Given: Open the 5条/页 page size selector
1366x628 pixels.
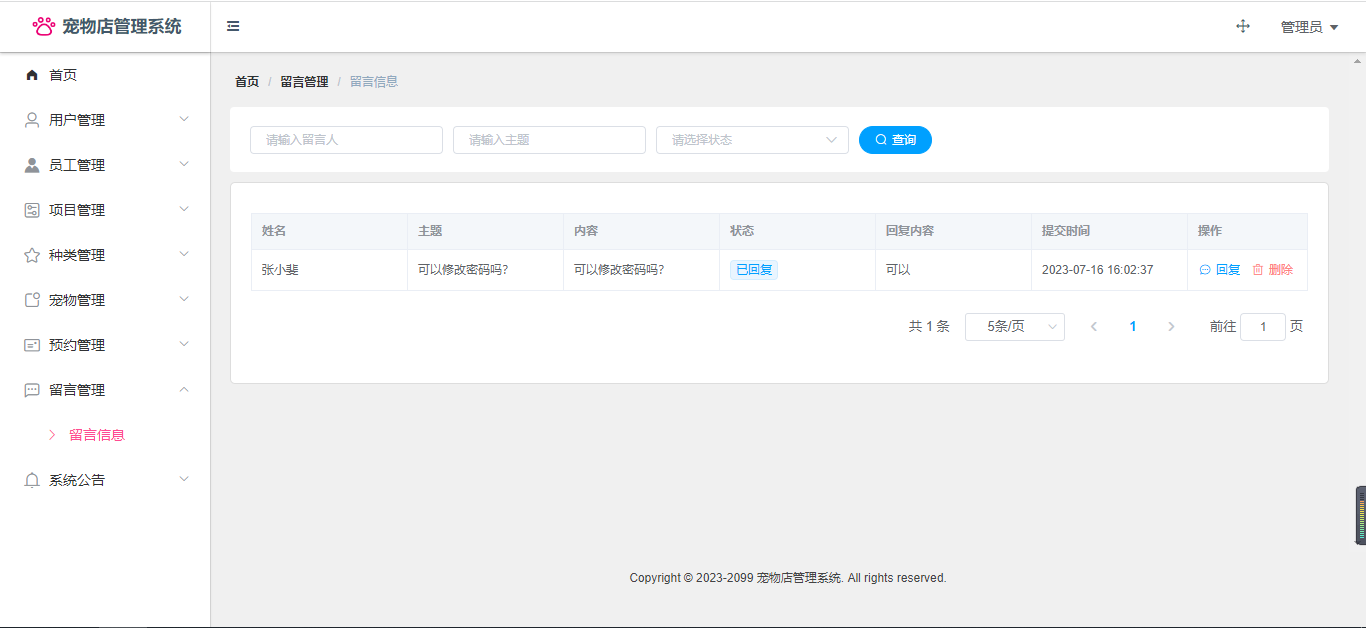Looking at the screenshot, I should (1014, 327).
